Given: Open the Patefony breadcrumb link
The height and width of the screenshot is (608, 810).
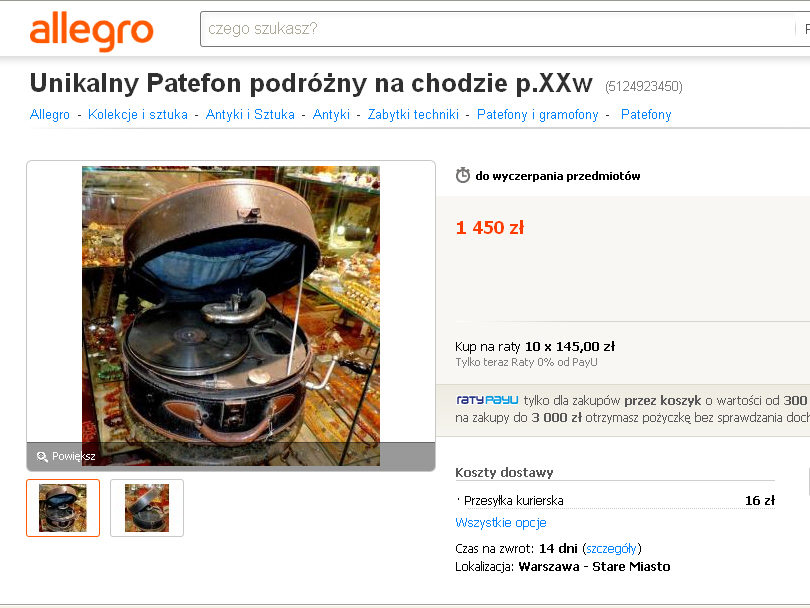Looking at the screenshot, I should tap(646, 114).
